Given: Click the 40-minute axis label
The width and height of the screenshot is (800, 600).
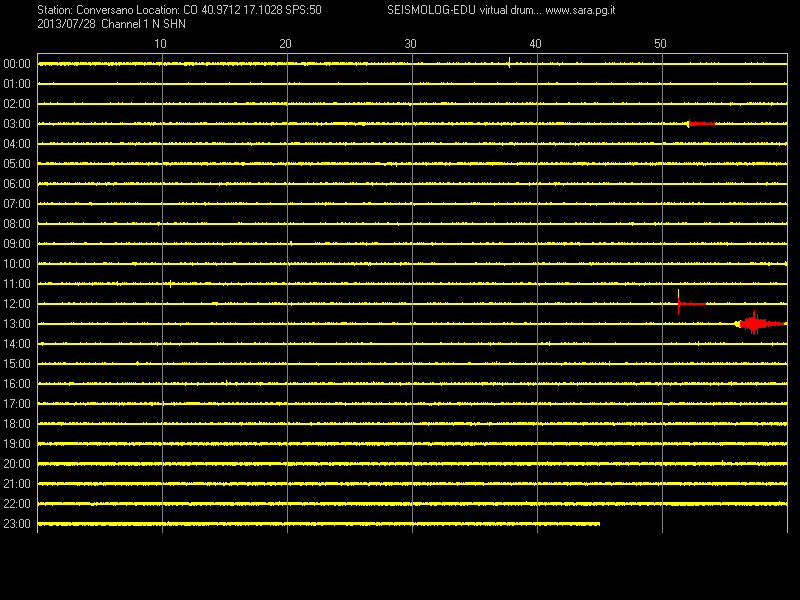Looking at the screenshot, I should point(535,44).
